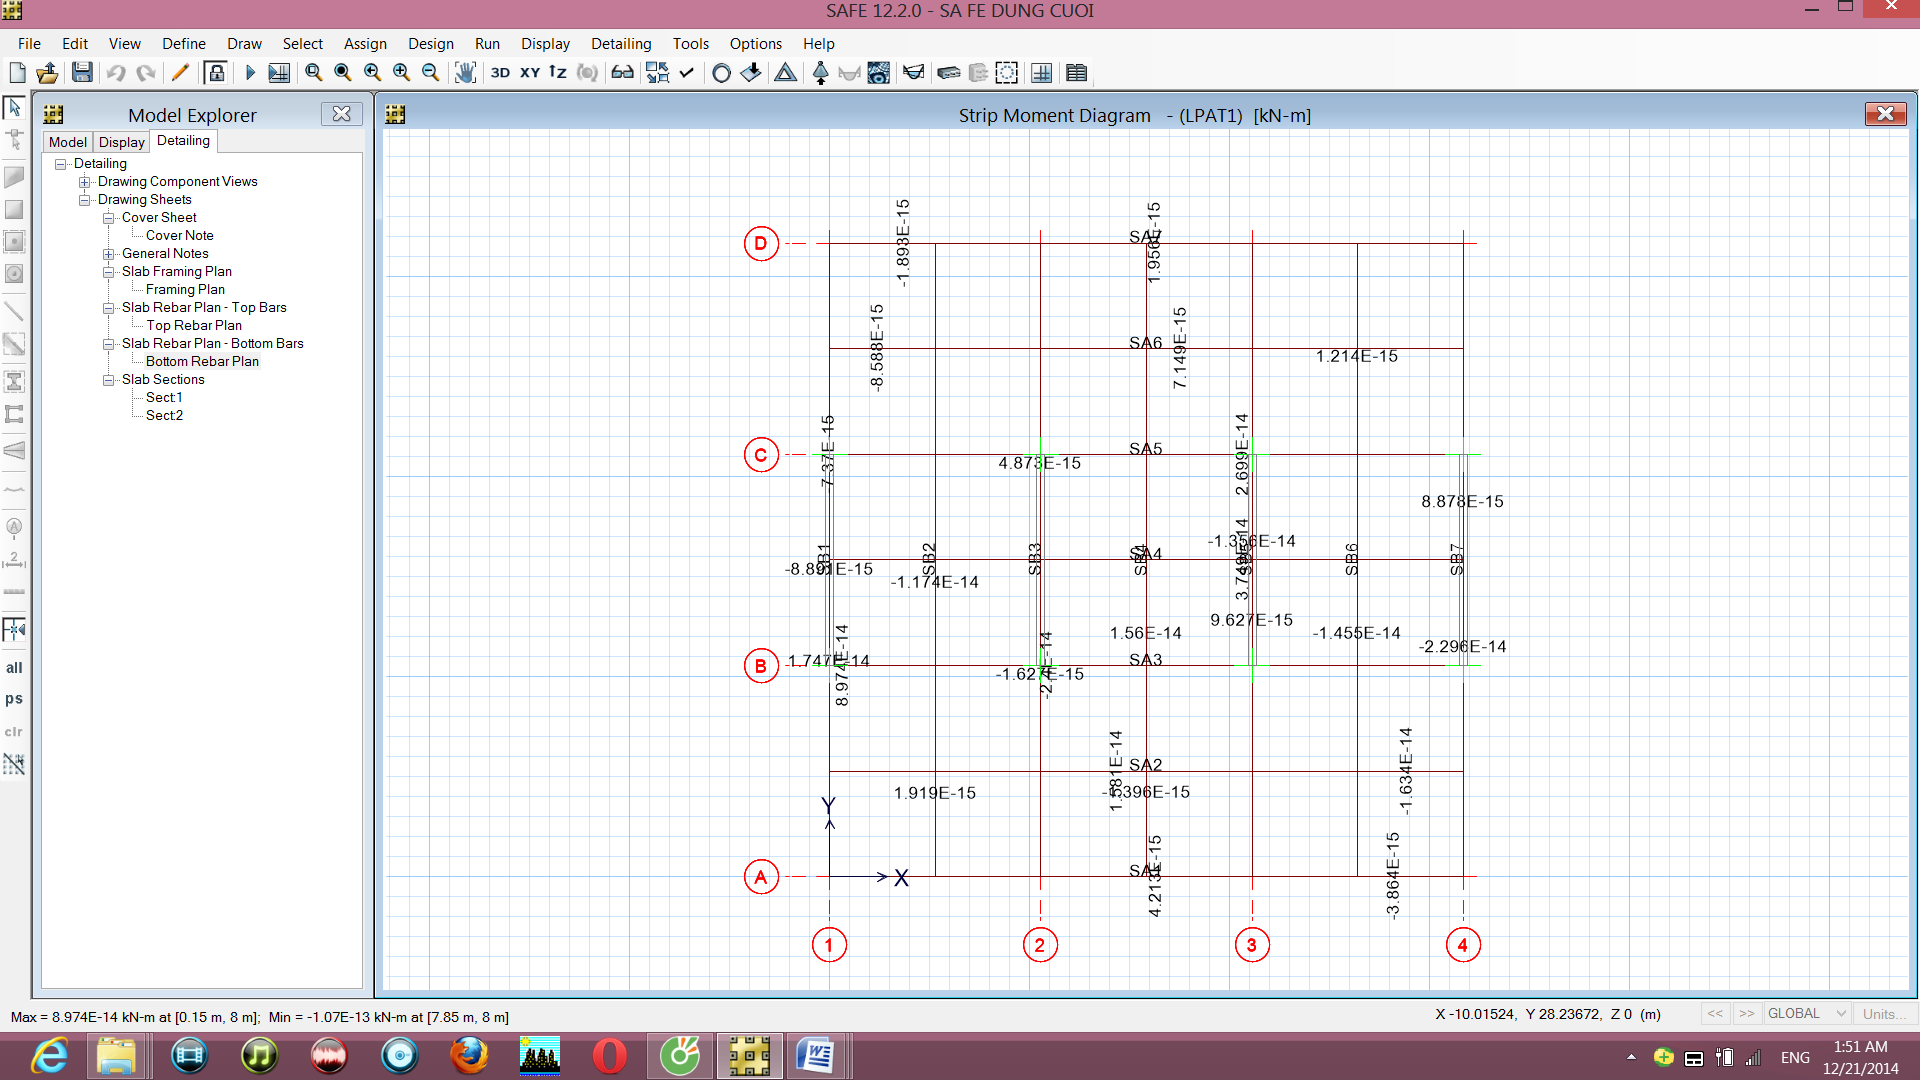Run analysis with the play arrow icon
The image size is (1920, 1080).
(x=250, y=73)
